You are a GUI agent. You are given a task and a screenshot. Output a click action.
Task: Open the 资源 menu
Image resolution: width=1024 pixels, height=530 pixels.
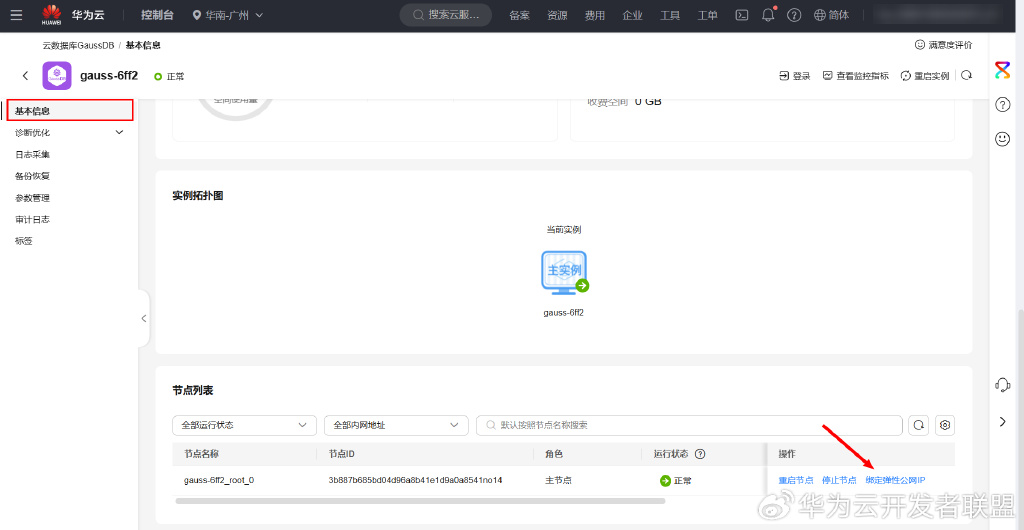point(557,16)
